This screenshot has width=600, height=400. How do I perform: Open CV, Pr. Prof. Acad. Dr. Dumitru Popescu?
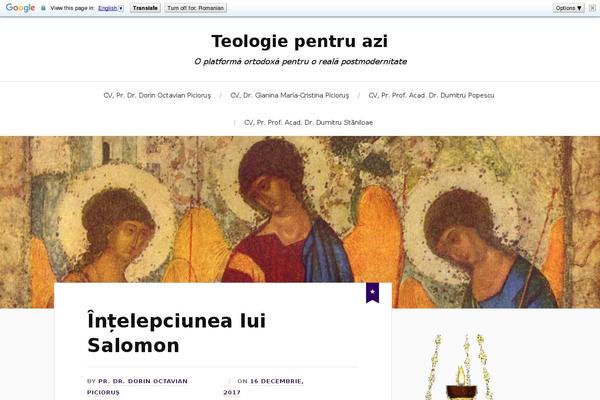tap(431, 95)
